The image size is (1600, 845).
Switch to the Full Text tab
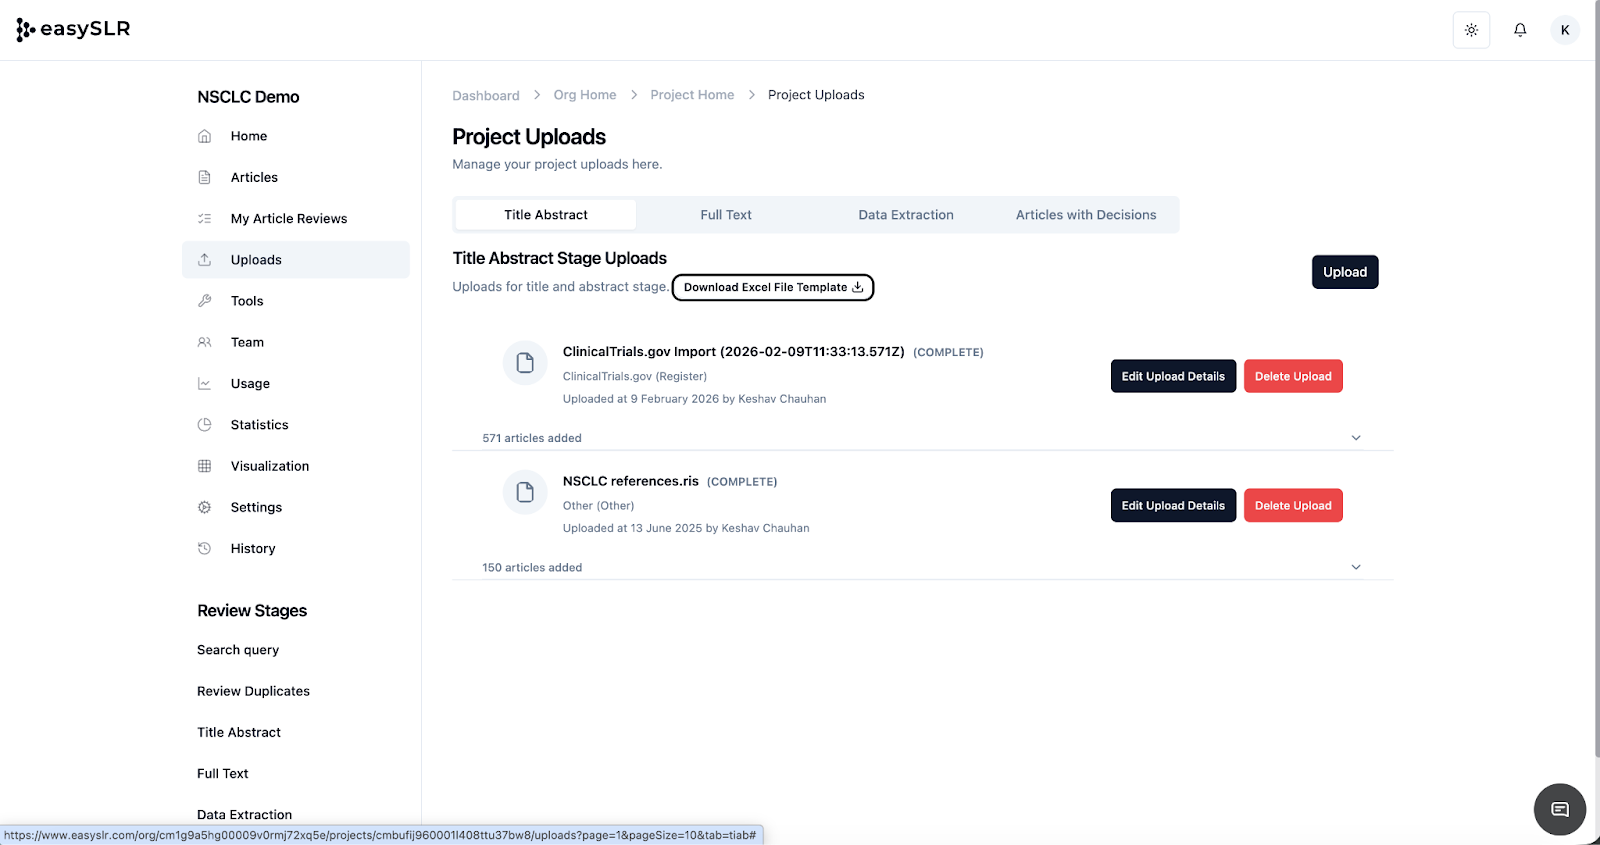click(725, 215)
